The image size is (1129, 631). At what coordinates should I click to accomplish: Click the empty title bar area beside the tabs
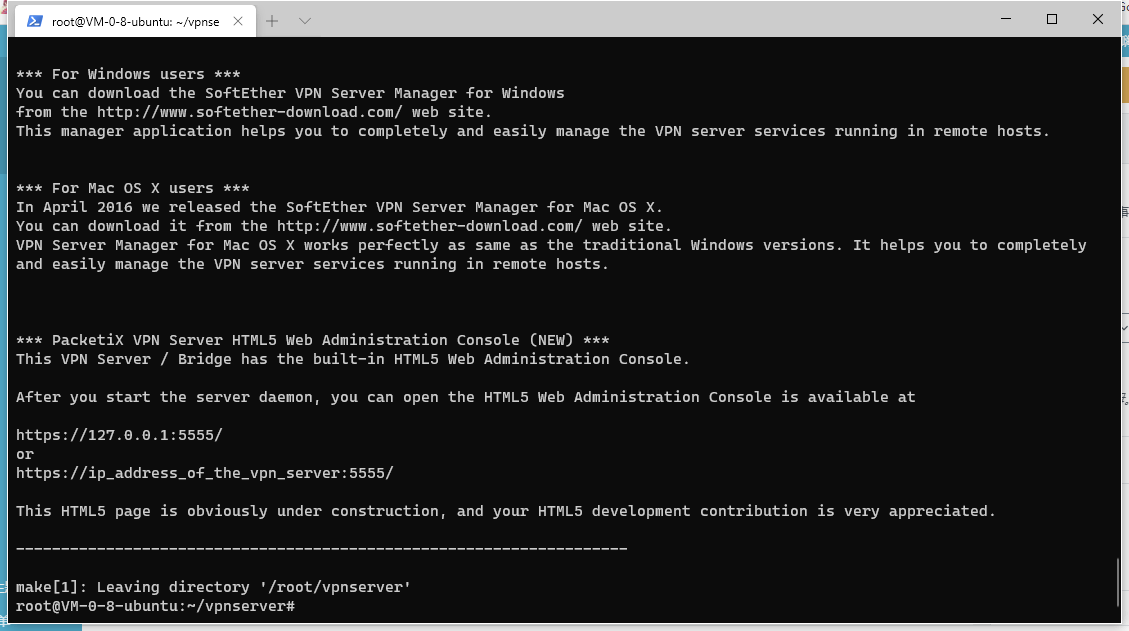click(x=648, y=20)
